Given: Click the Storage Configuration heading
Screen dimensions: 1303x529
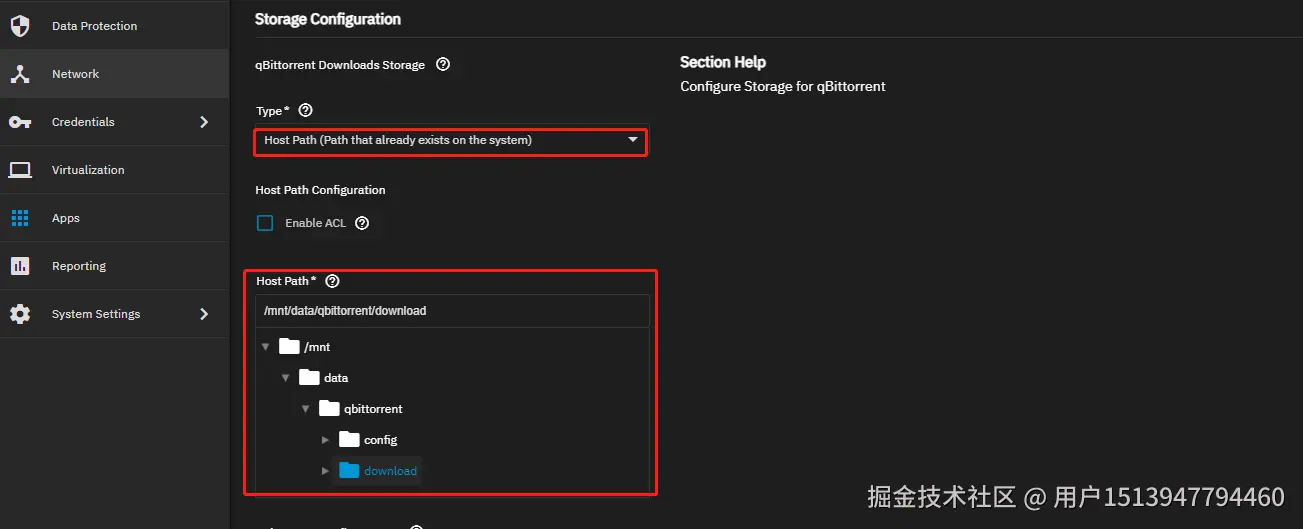Looking at the screenshot, I should [328, 19].
